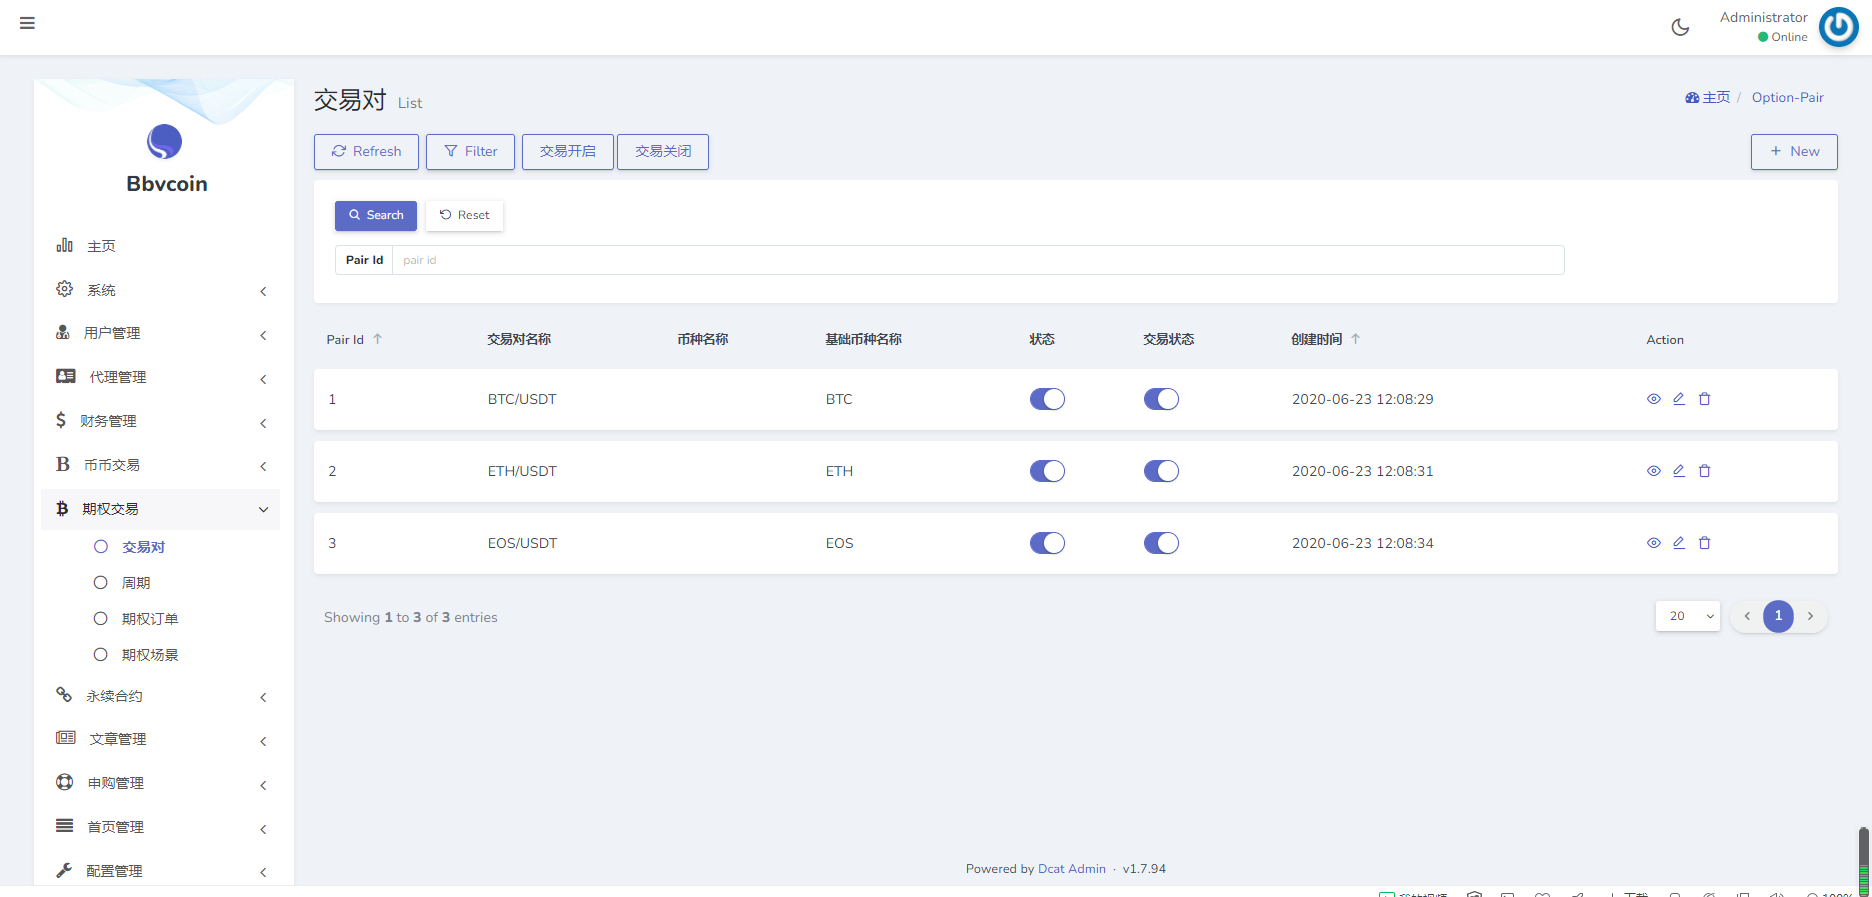The width and height of the screenshot is (1872, 897).
Task: Edit the BTC/USDT pair
Action: pyautogui.click(x=1679, y=399)
